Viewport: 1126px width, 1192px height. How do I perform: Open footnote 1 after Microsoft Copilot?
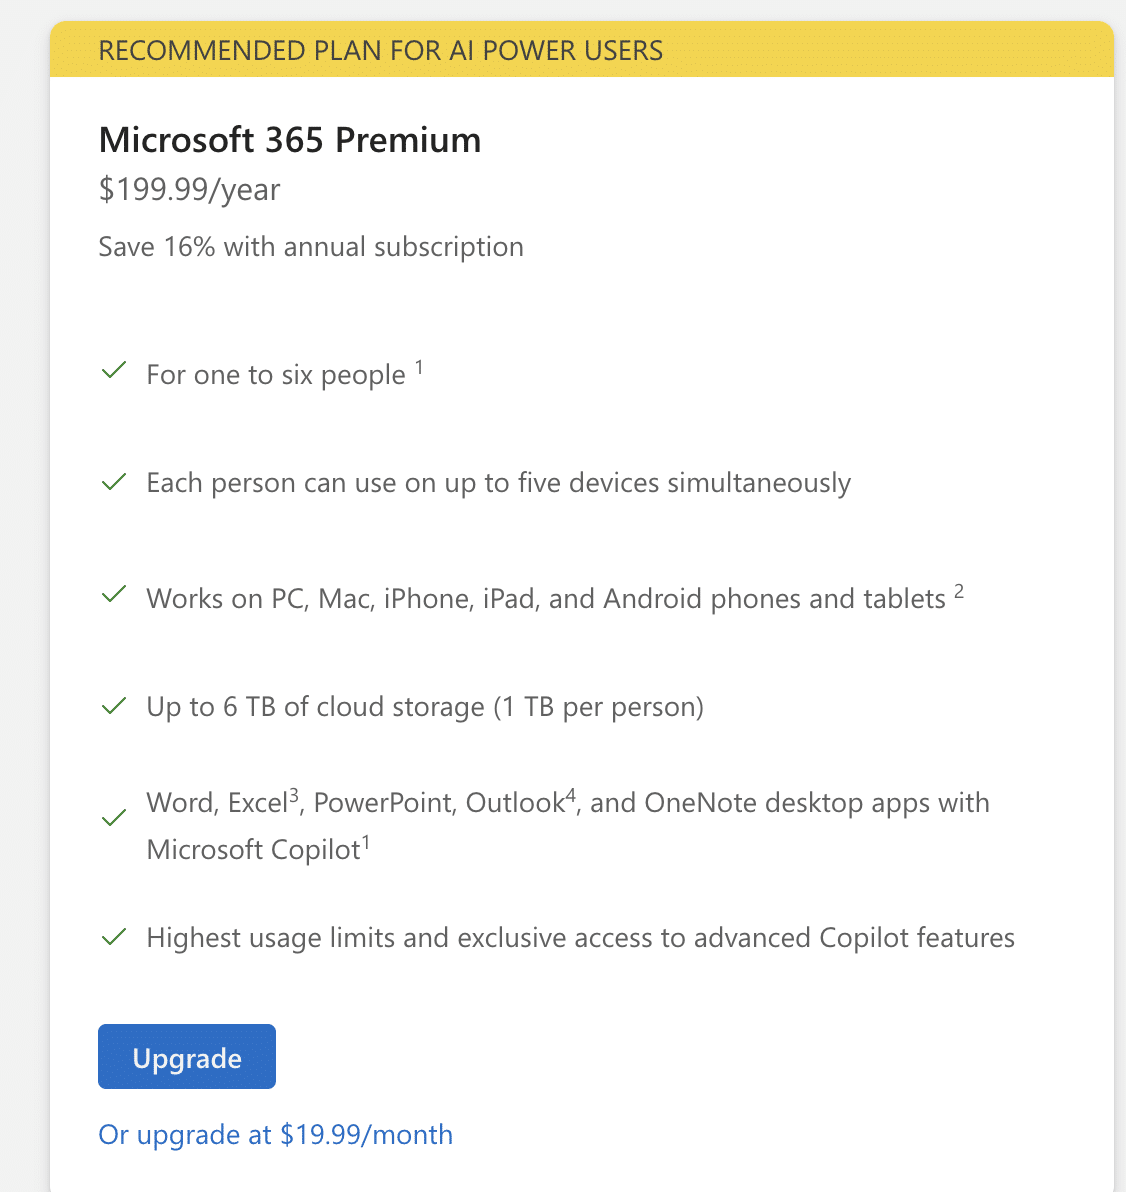pos(366,843)
